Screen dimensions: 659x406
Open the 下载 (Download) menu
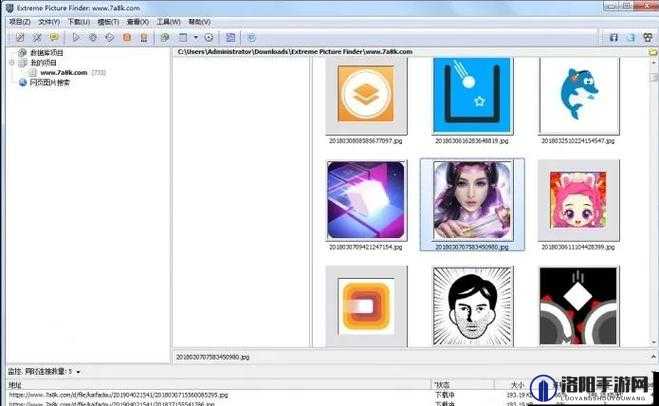click(x=79, y=21)
